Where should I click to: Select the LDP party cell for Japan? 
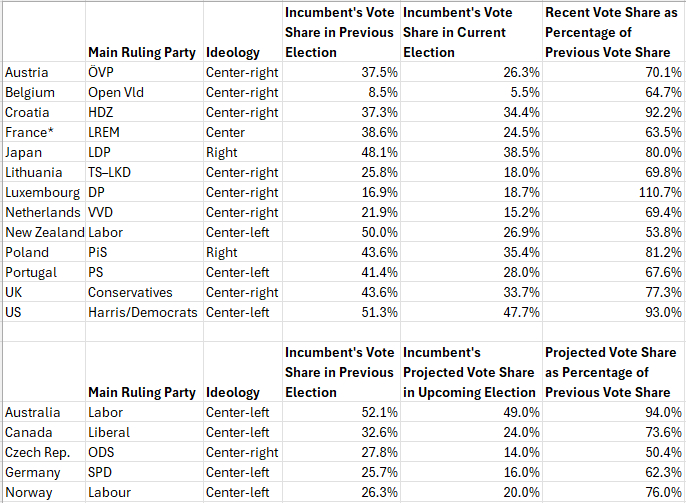click(143, 152)
